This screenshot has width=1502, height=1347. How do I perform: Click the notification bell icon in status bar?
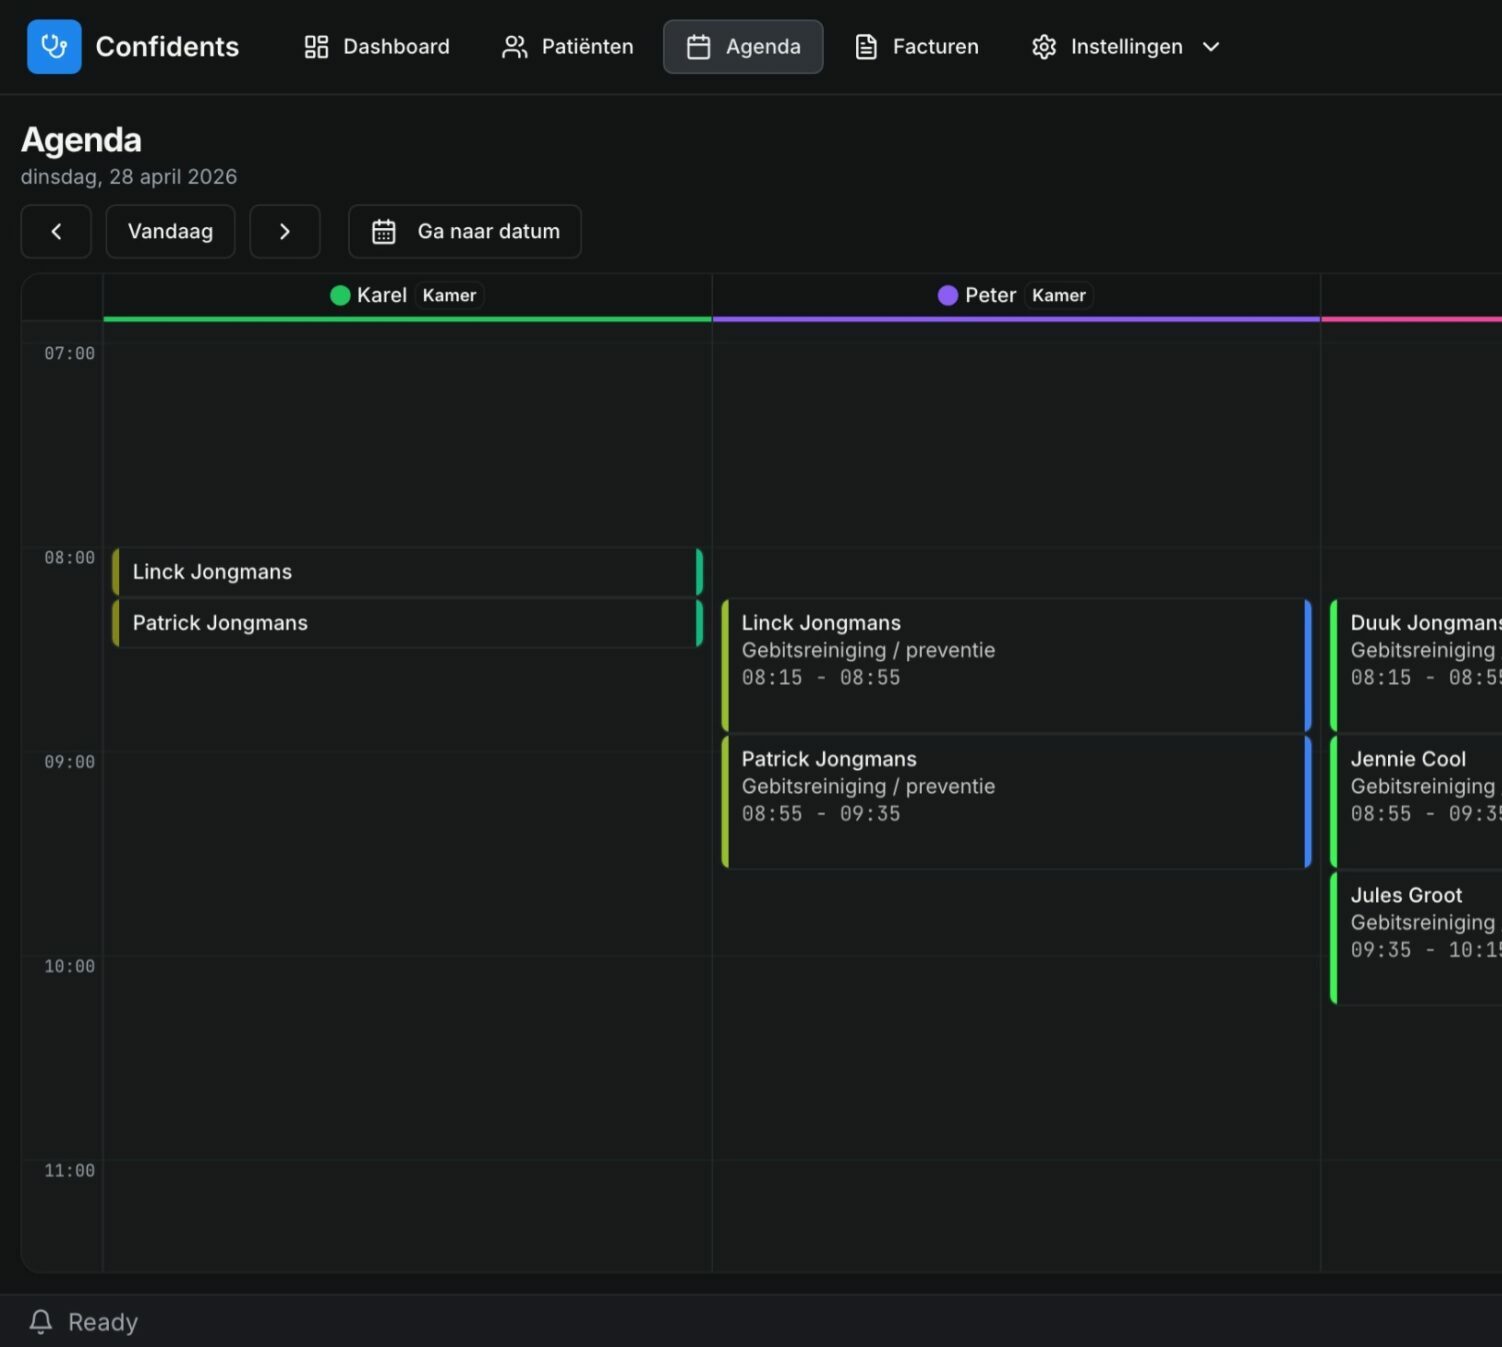(41, 1322)
